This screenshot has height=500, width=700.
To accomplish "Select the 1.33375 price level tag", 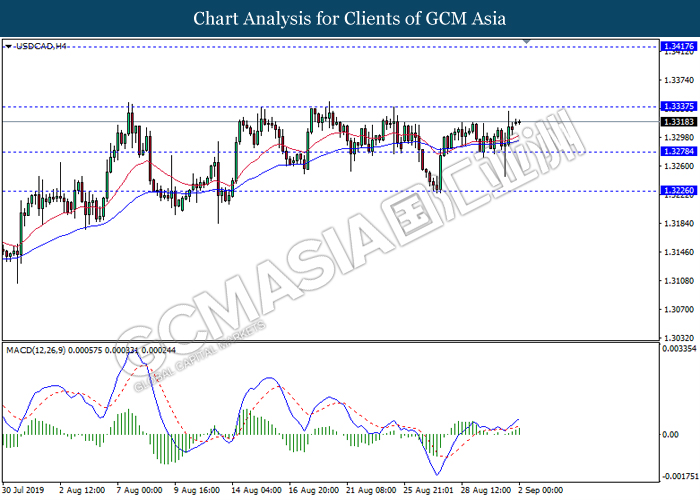I will click(x=678, y=106).
